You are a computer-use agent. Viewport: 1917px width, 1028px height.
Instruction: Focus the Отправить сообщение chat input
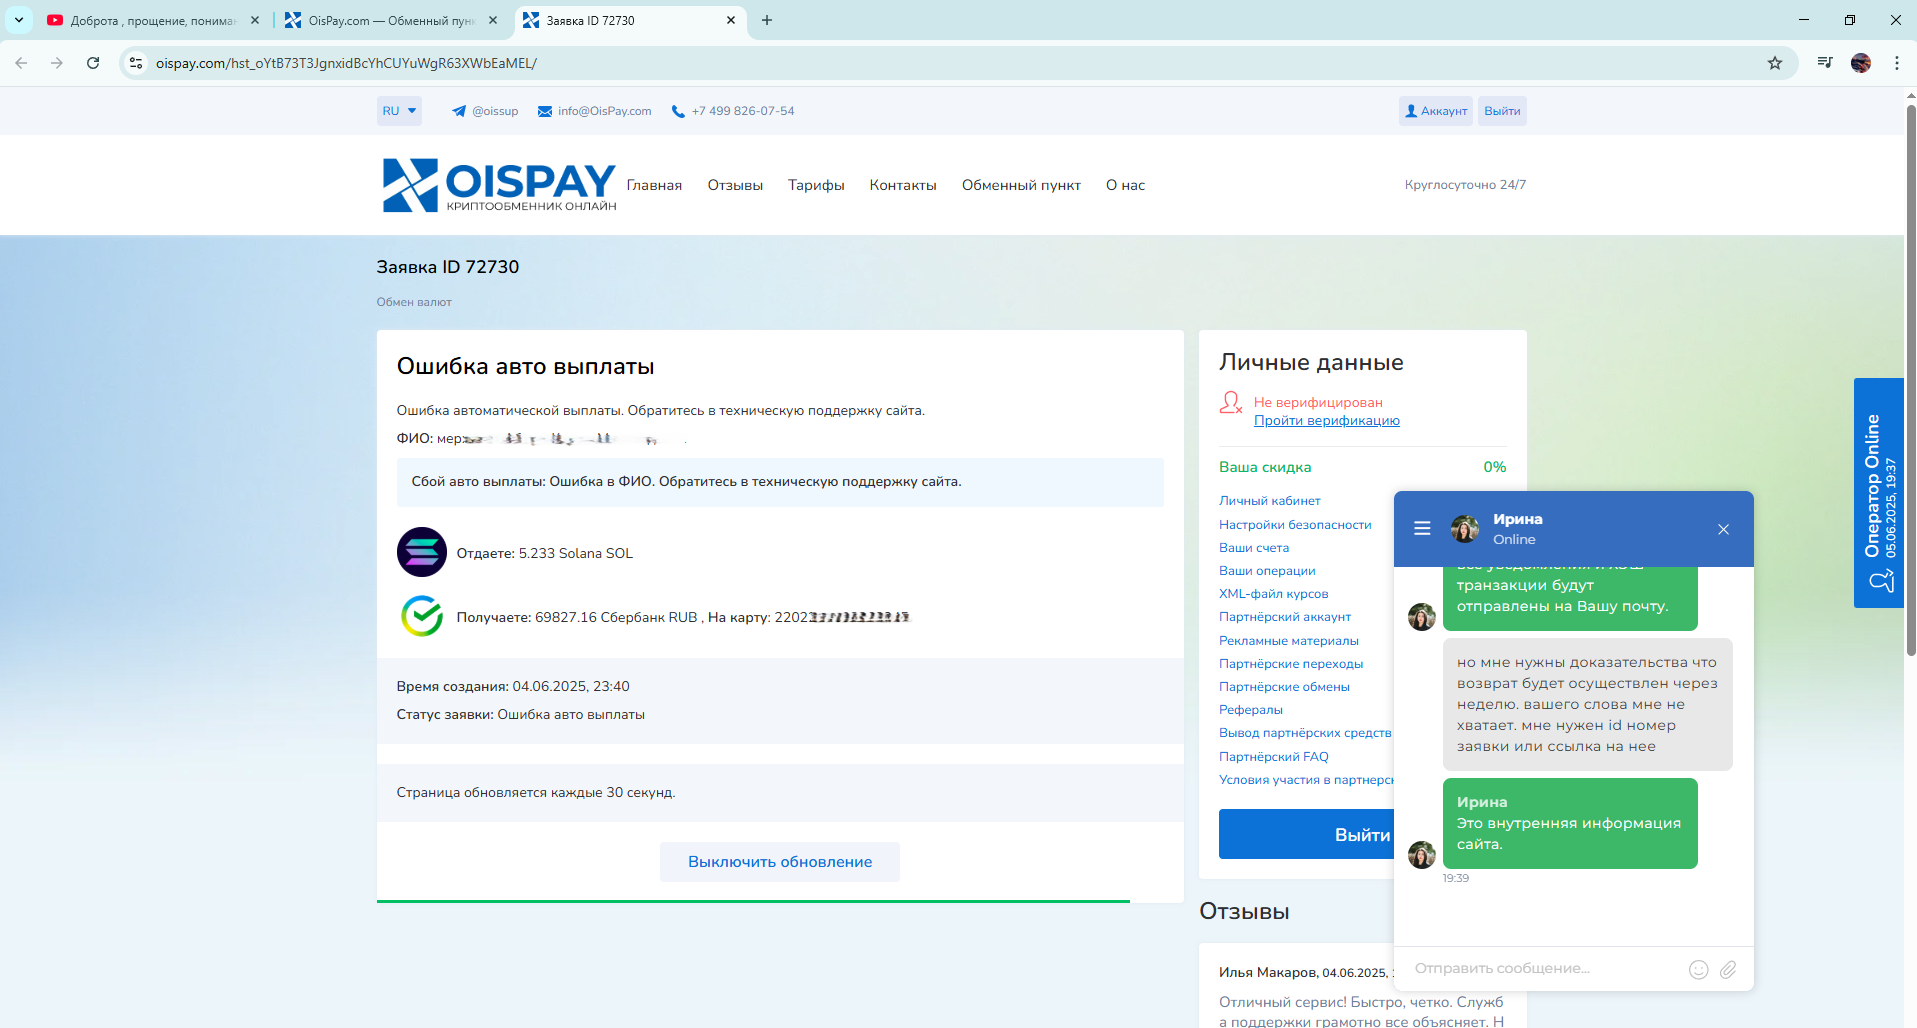(x=1545, y=969)
